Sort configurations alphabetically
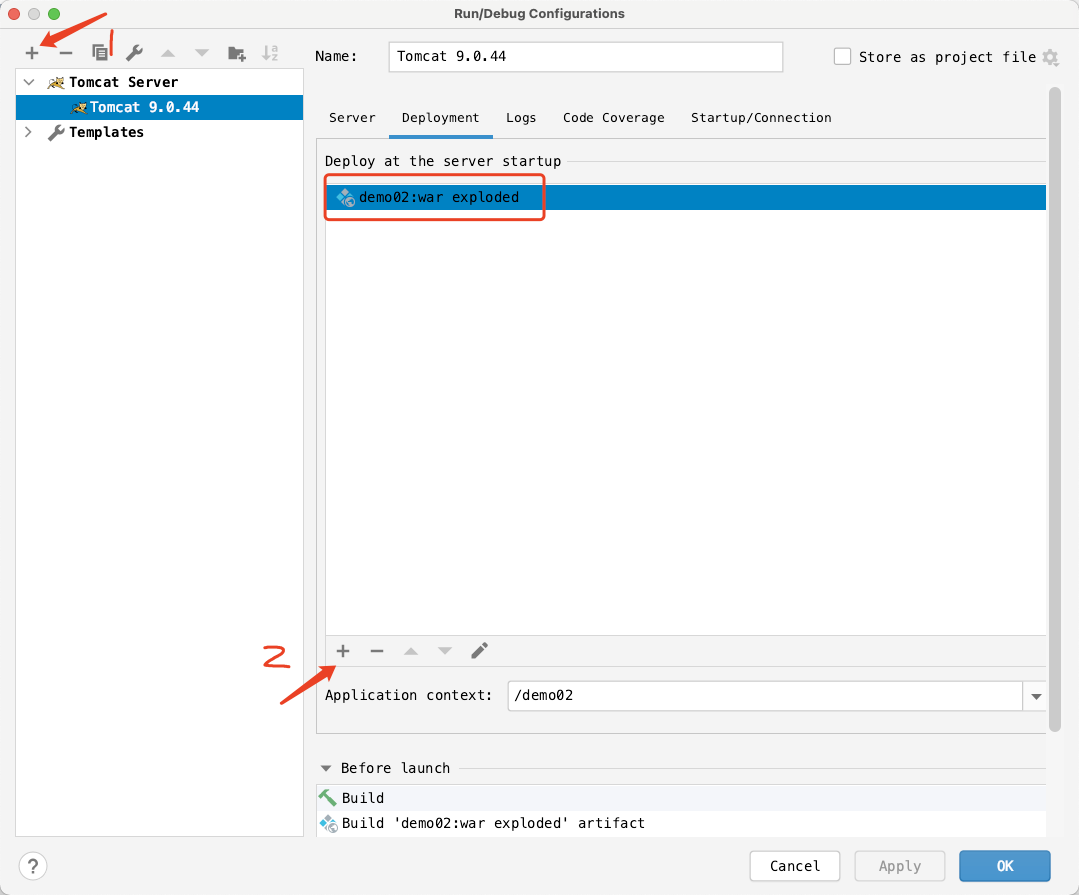Image resolution: width=1079 pixels, height=895 pixels. 270,53
